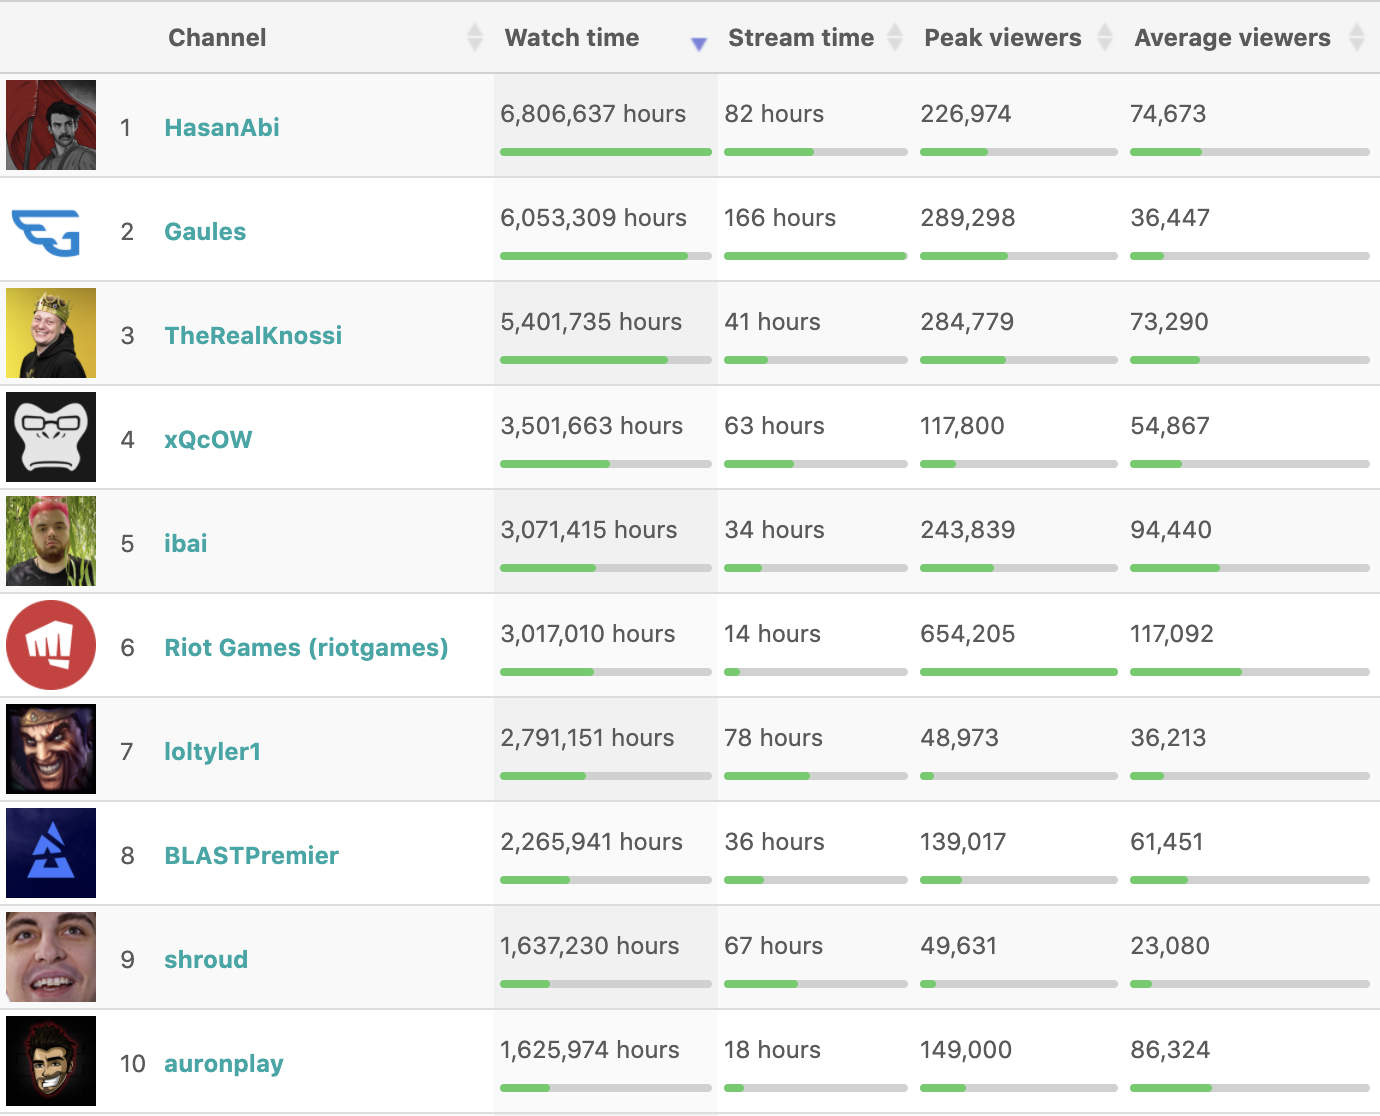1380x1116 pixels.
Task: Select 2,791,151 hours cell
Action: click(x=587, y=738)
